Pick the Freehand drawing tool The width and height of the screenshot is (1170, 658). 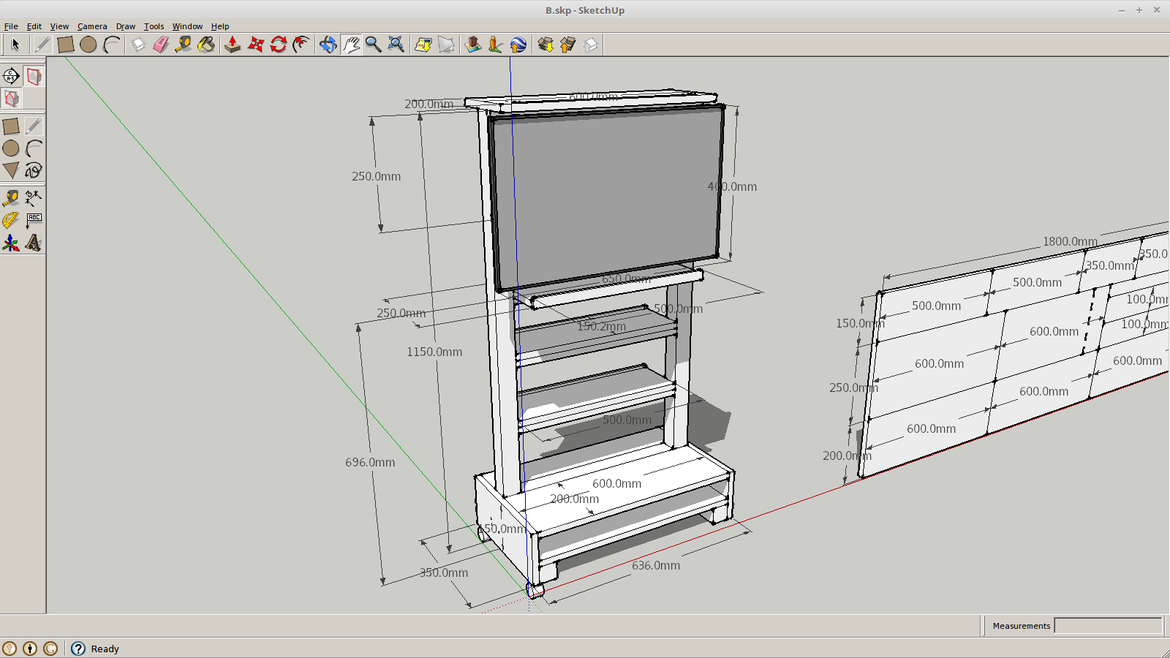pos(34,170)
